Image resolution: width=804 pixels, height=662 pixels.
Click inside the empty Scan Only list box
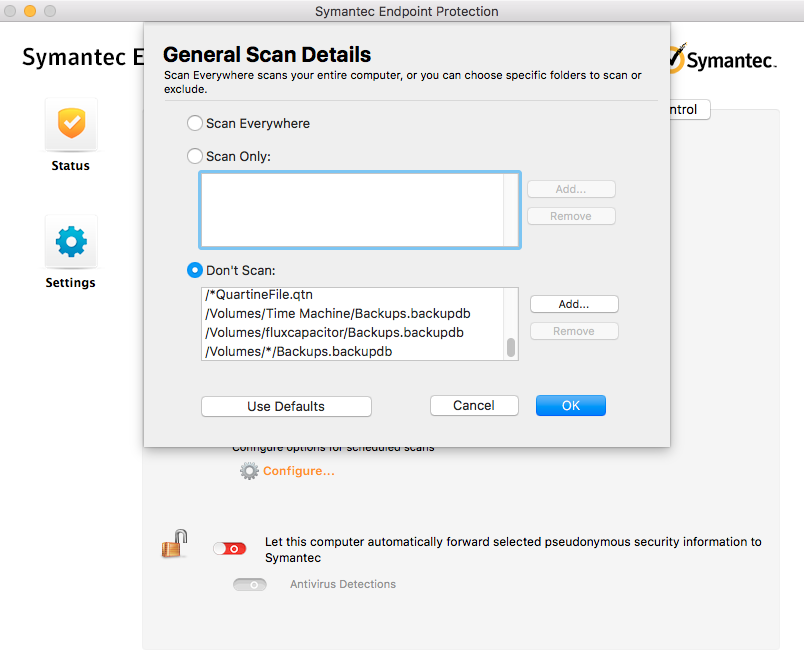tap(352, 210)
